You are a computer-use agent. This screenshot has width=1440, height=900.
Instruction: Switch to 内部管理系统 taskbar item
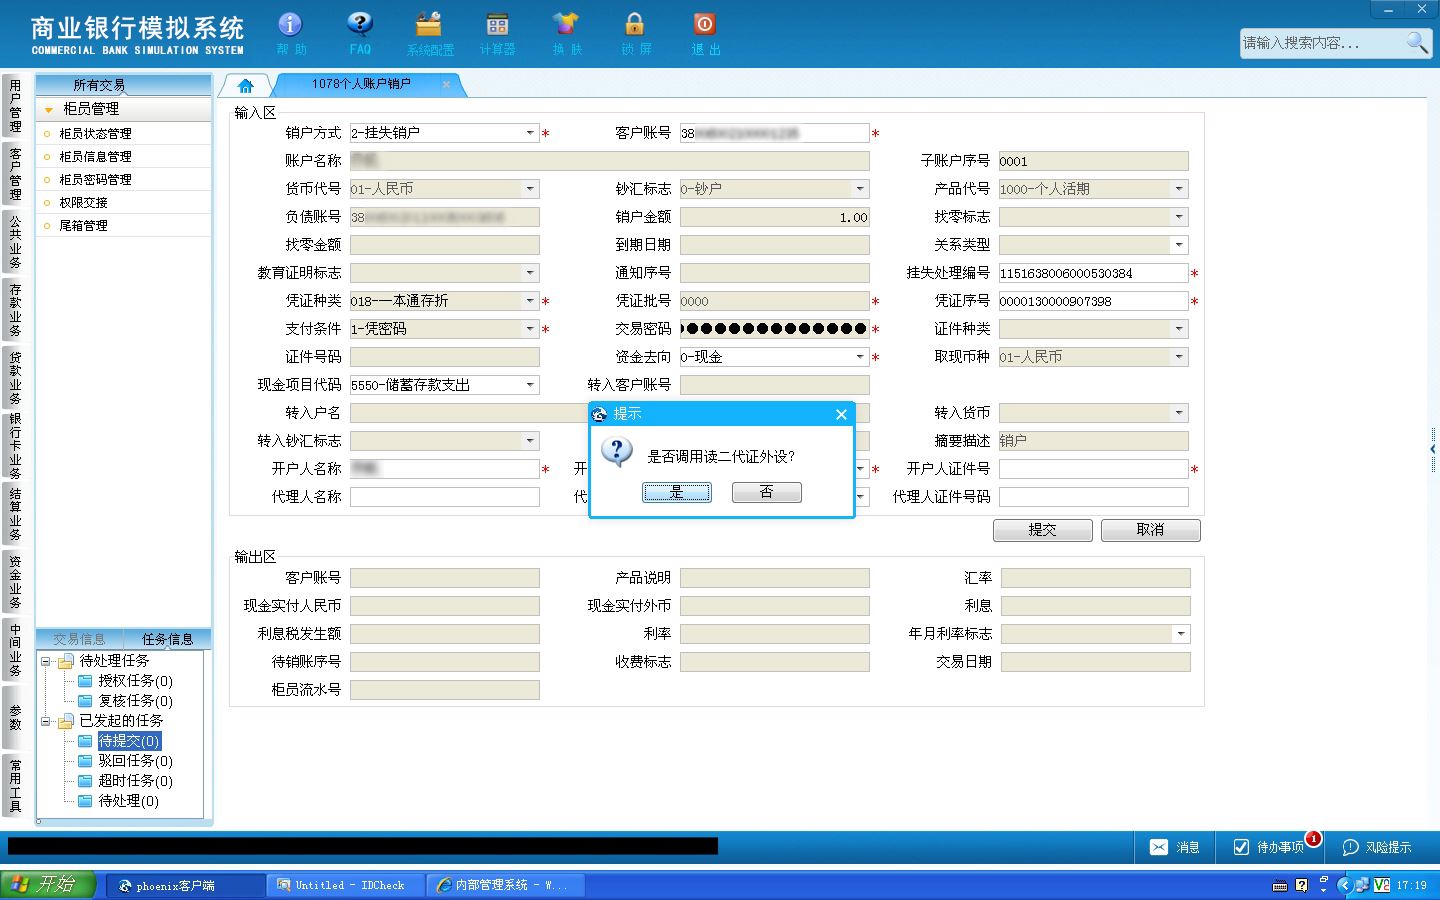point(507,885)
